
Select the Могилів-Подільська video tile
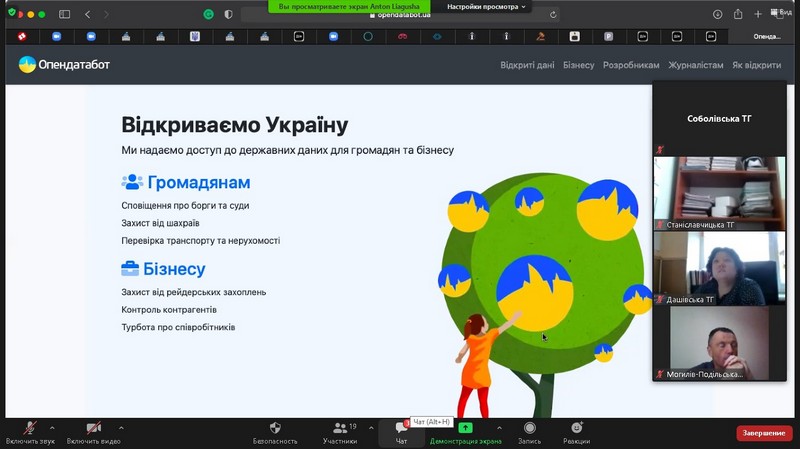click(719, 343)
